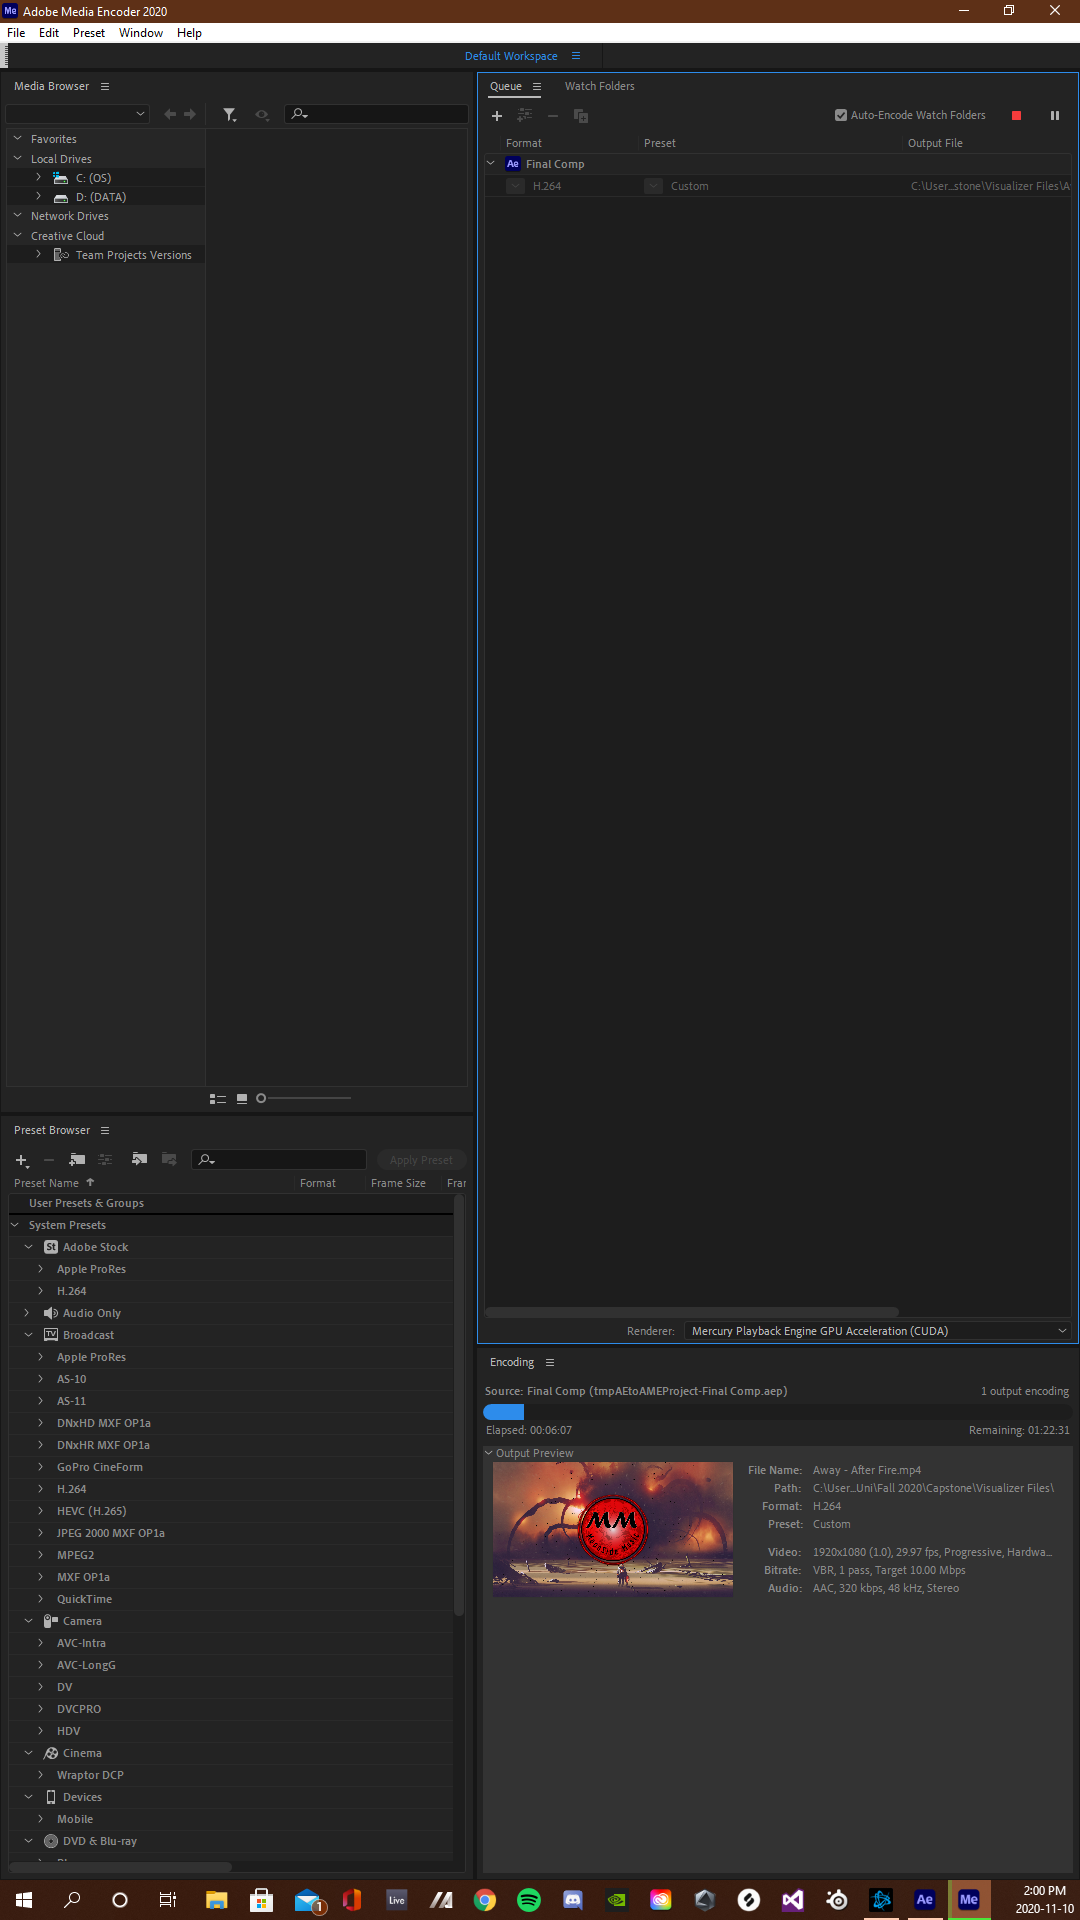Switch to the Watch Folders tab
1080x1920 pixels.
[599, 87]
